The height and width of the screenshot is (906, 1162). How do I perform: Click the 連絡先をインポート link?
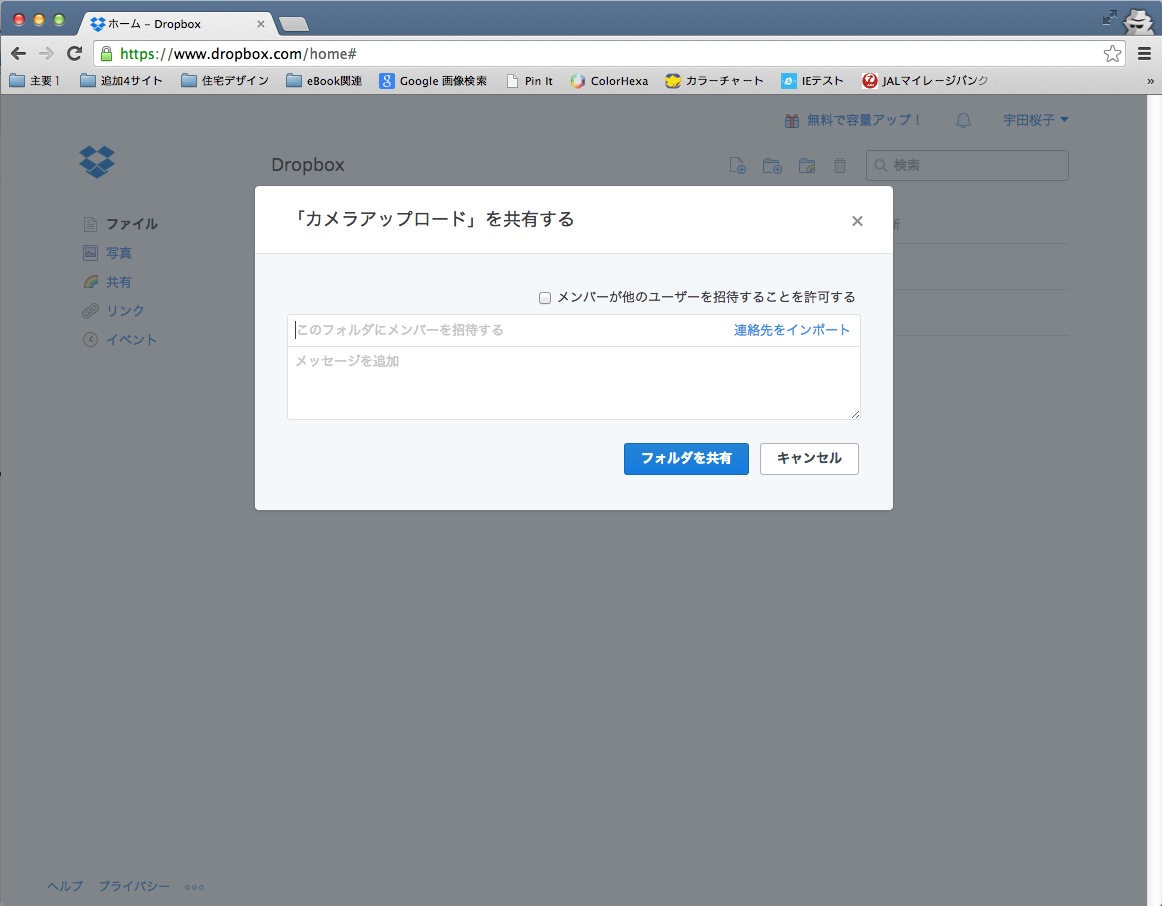pos(791,330)
